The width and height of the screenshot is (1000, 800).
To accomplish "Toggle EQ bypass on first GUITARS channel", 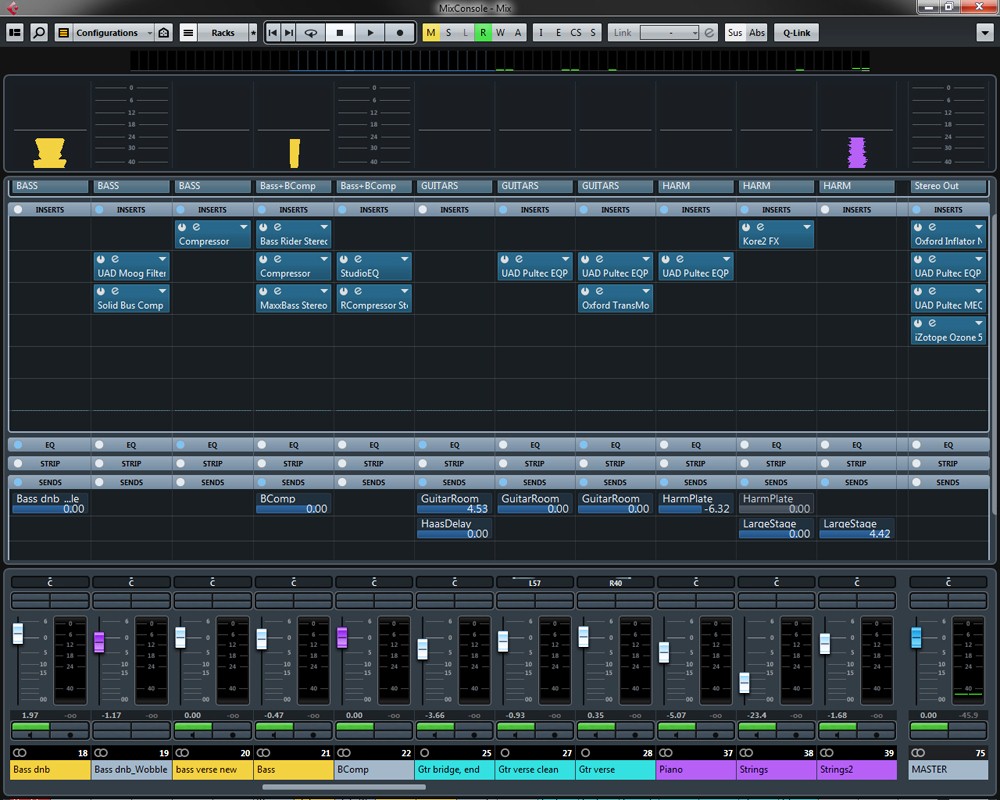I will click(x=422, y=445).
